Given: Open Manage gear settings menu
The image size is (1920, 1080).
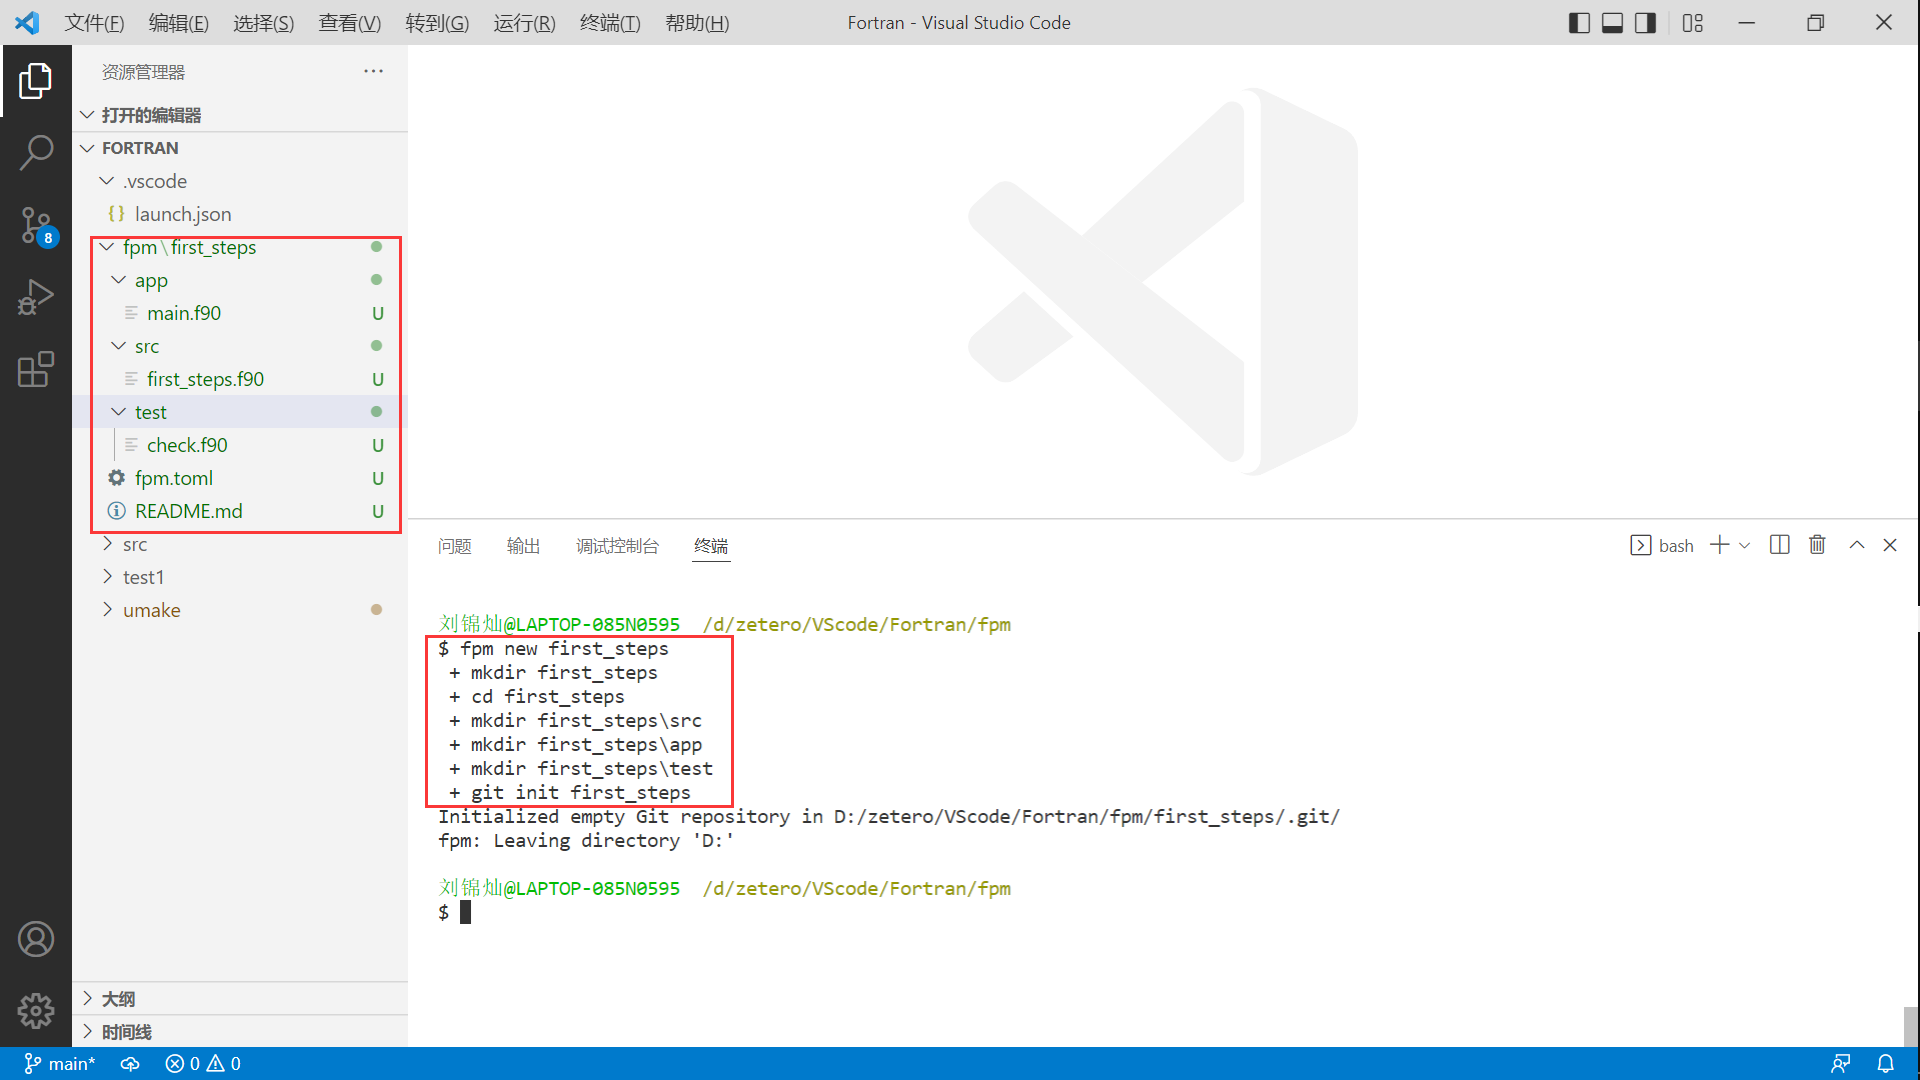Looking at the screenshot, I should (36, 1011).
